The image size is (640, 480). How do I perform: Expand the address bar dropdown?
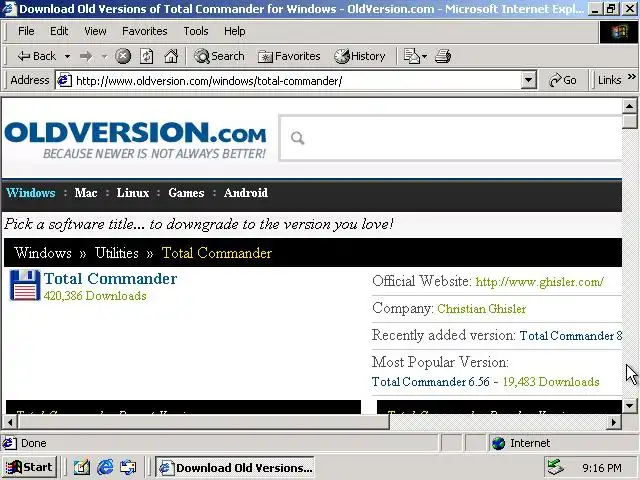pos(528,80)
